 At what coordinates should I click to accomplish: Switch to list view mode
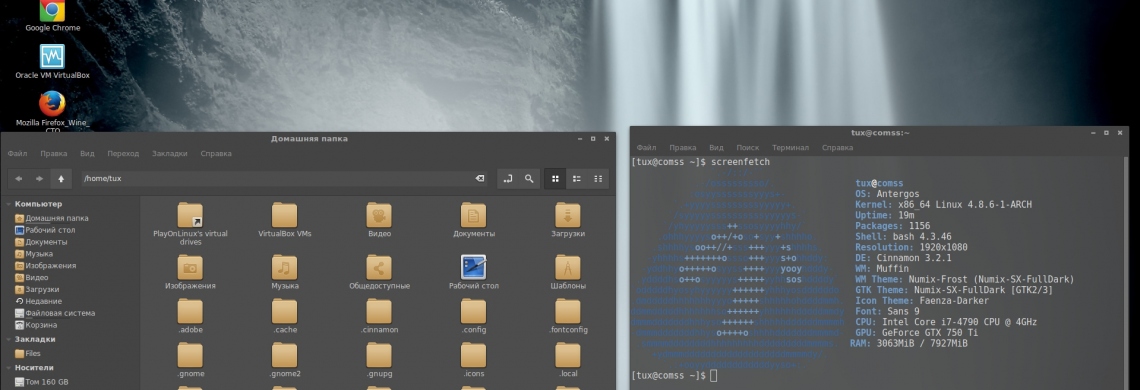pos(577,178)
